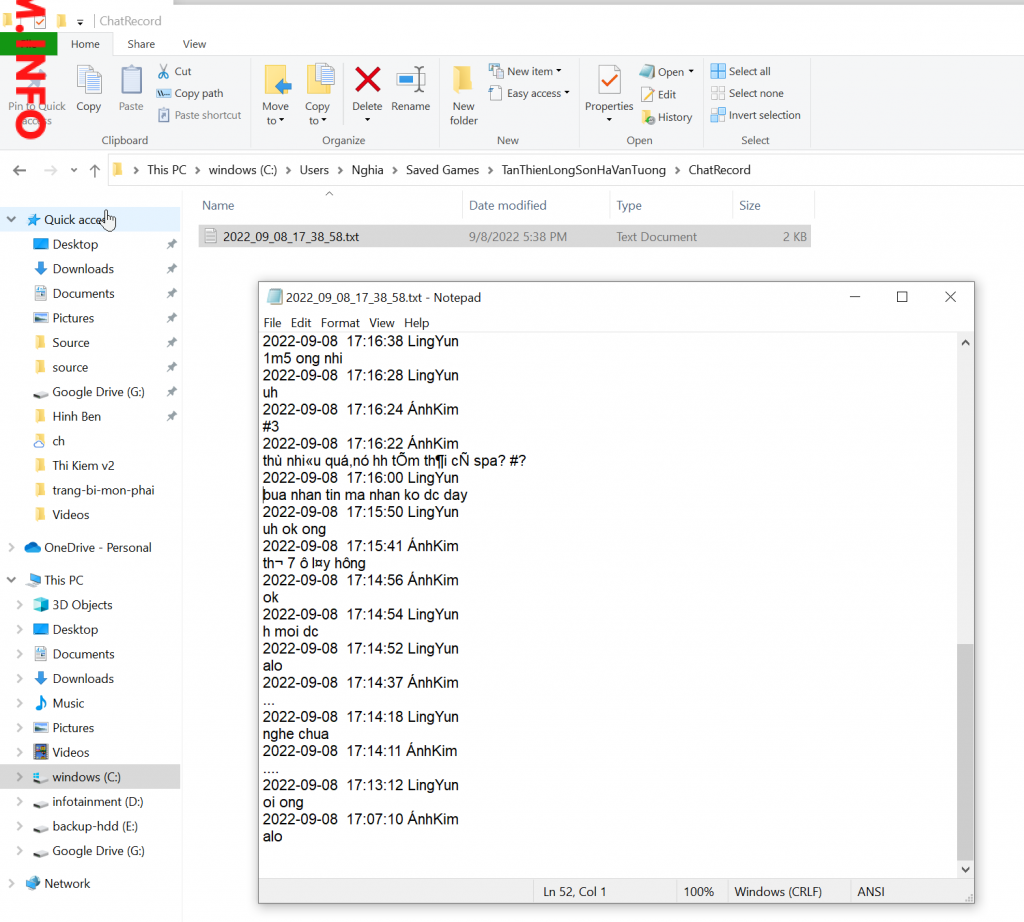Open infotainment (D:) drive in the sidebar

pos(98,802)
